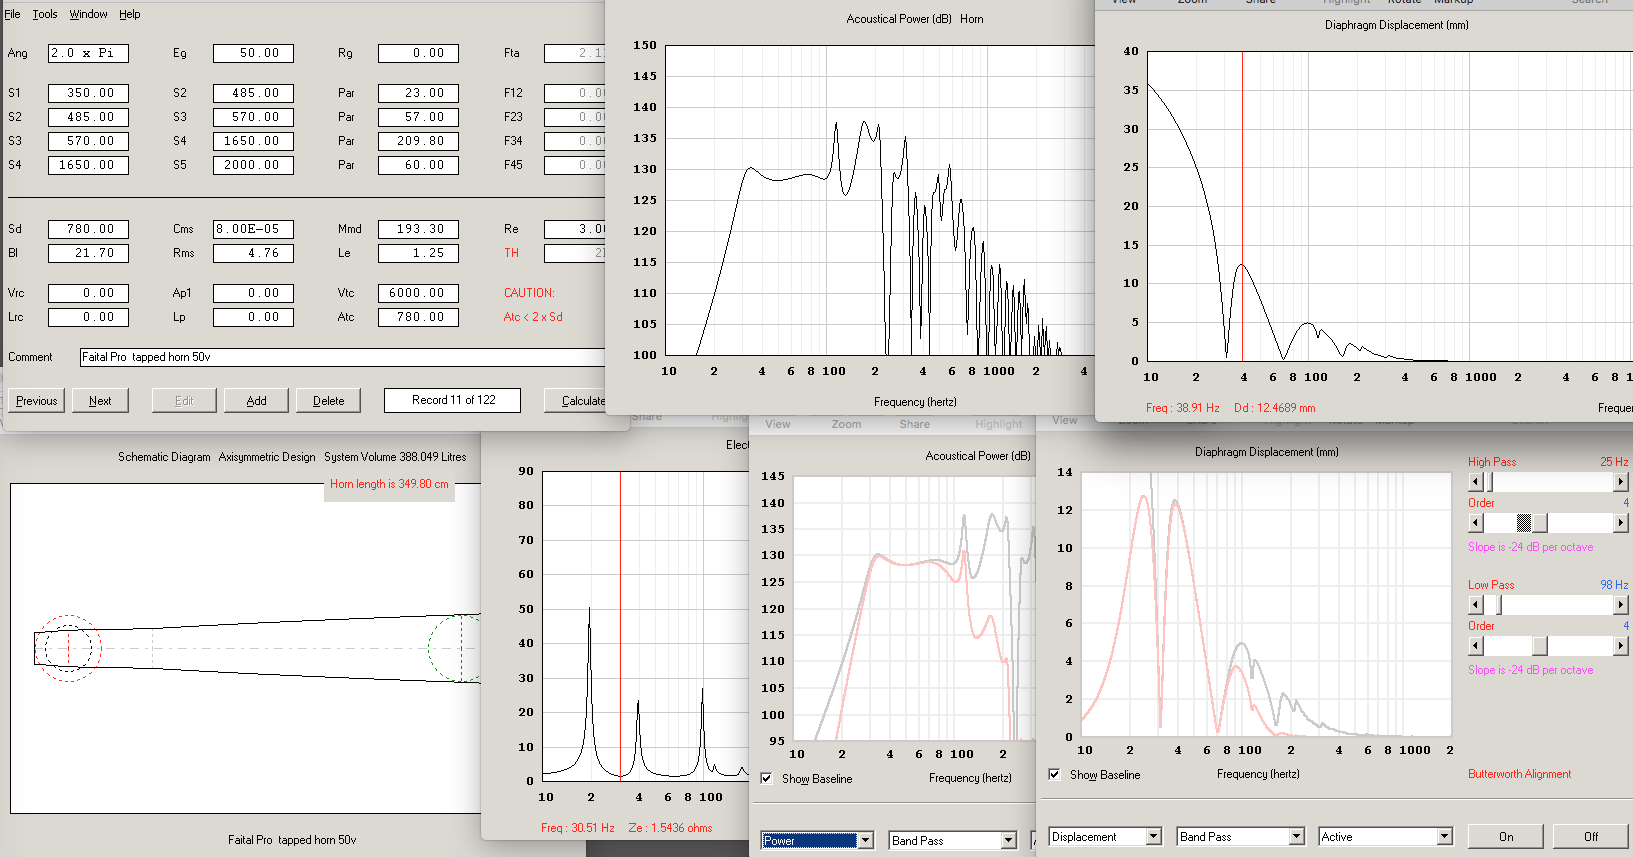Click the Butterworth Alignment text

point(1519,774)
